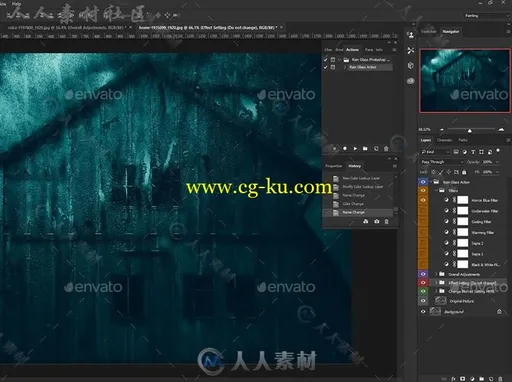Open the Layers panel options menu
Viewport: 512px width, 382px height.
tap(508, 140)
